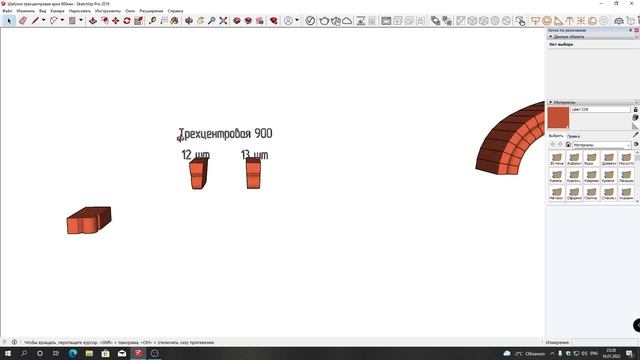Open the Shape tool dropdown arrow

pos(81,20)
